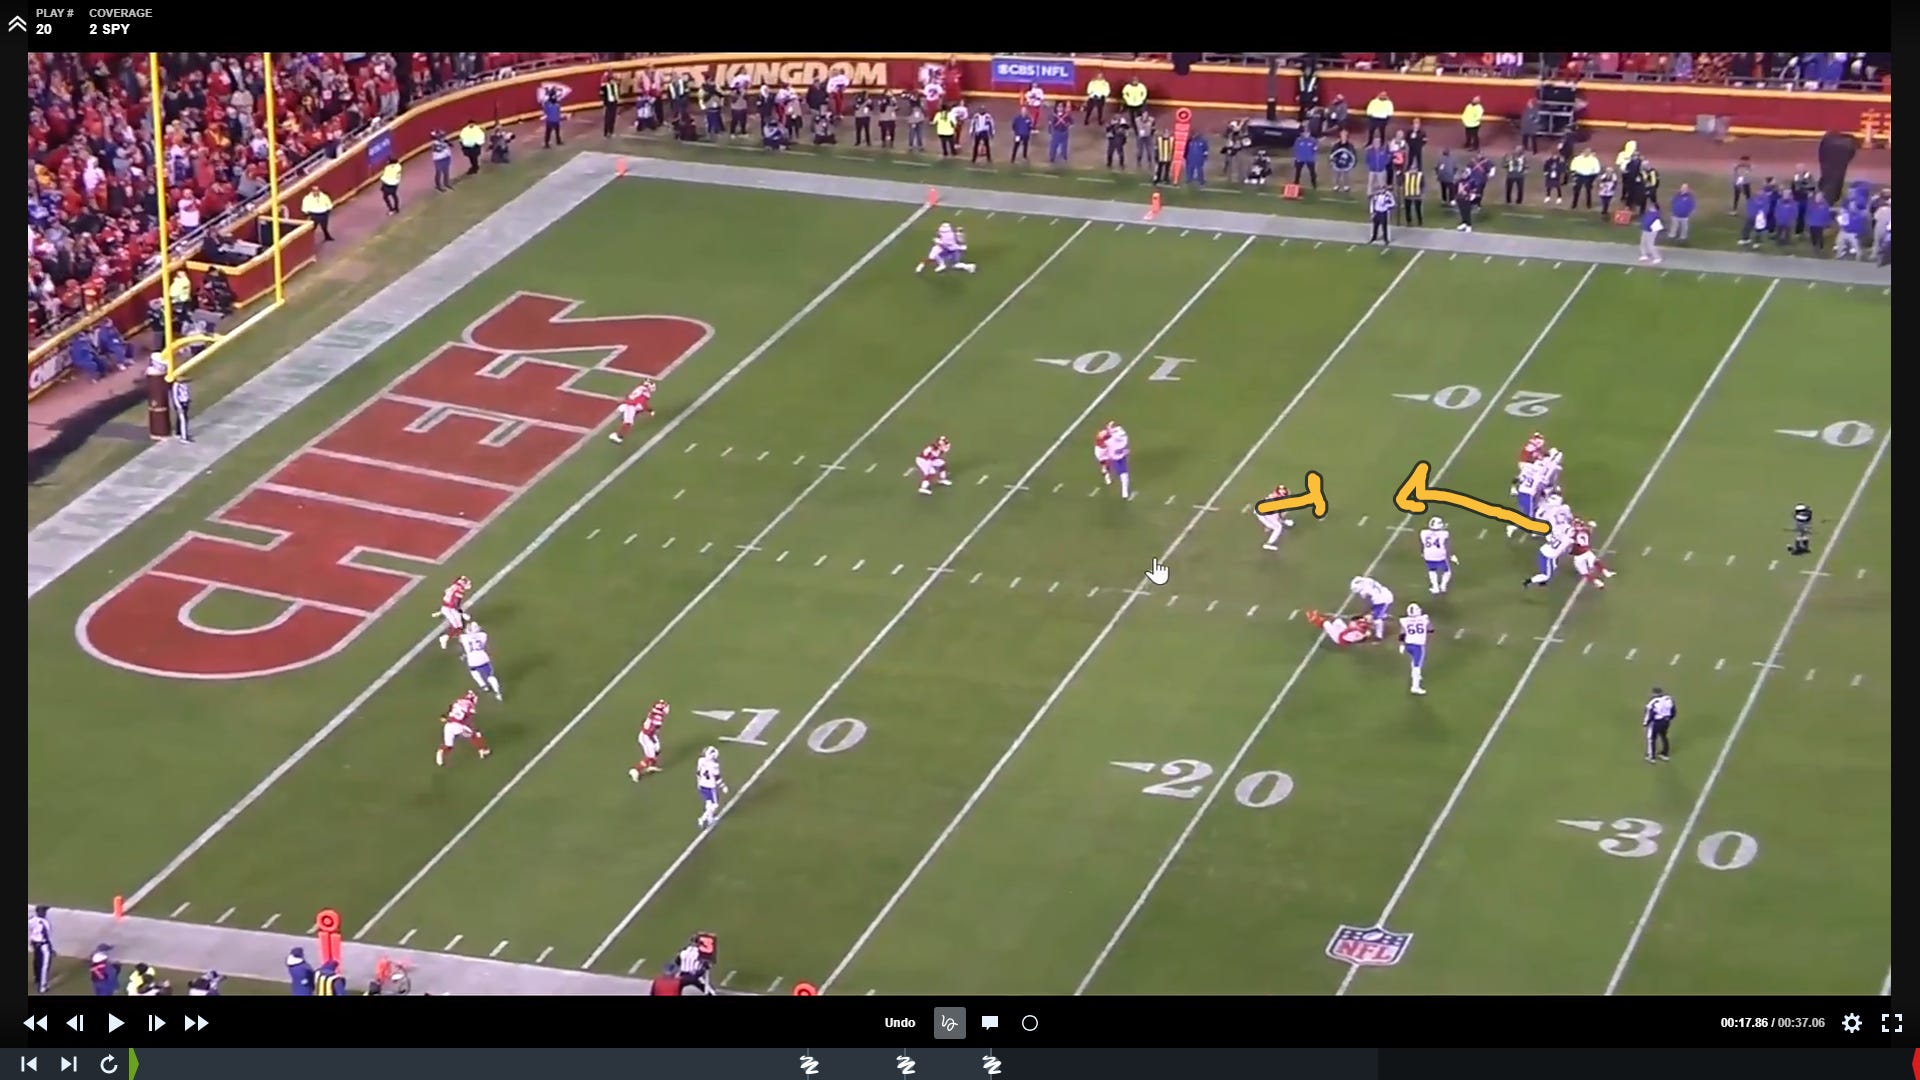Click the rewind button
The image size is (1920, 1080).
click(35, 1023)
